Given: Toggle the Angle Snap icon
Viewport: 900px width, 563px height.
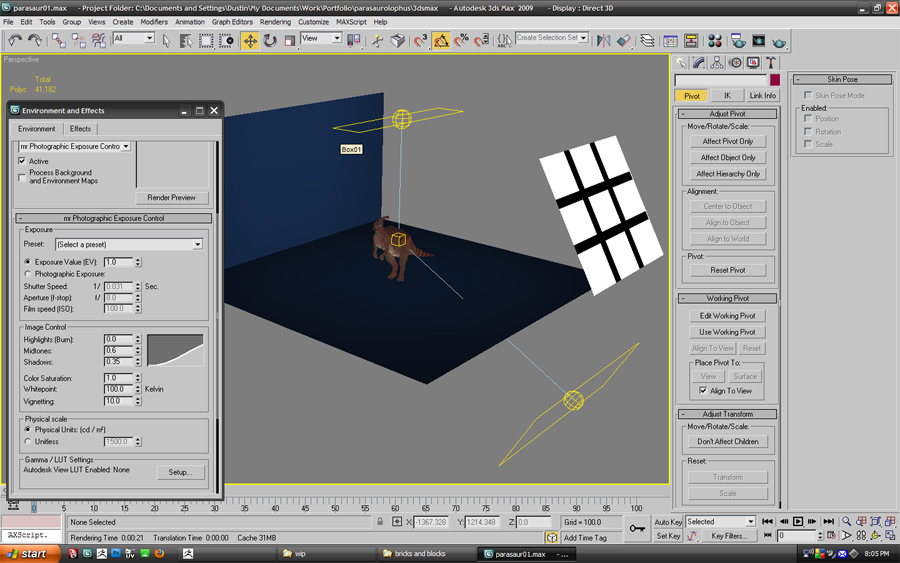Looking at the screenshot, I should tap(441, 40).
